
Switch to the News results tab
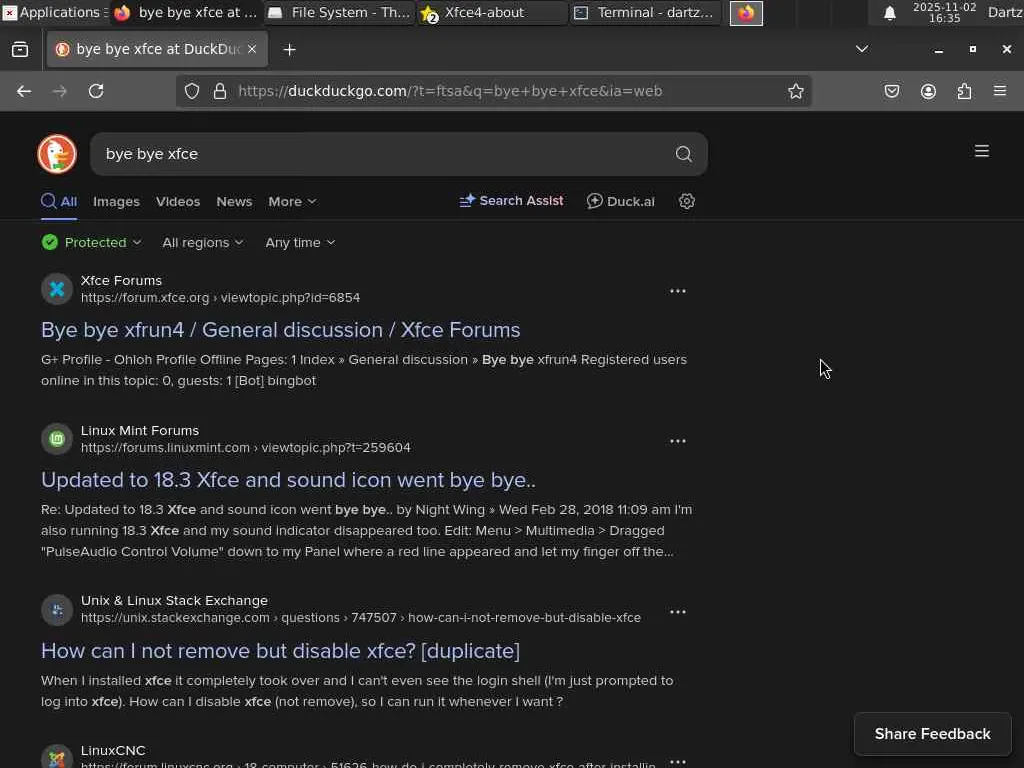(234, 201)
